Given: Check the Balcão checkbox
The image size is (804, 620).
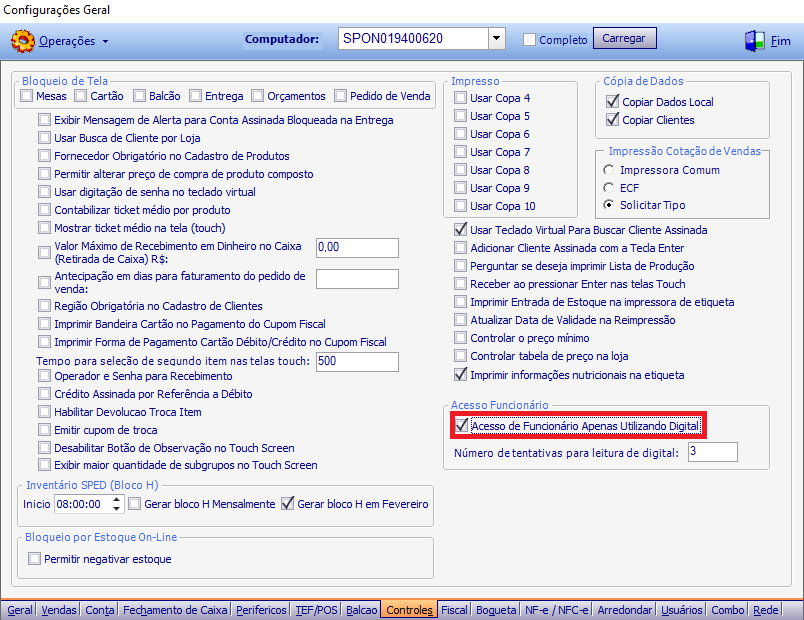Looking at the screenshot, I should point(139,96).
